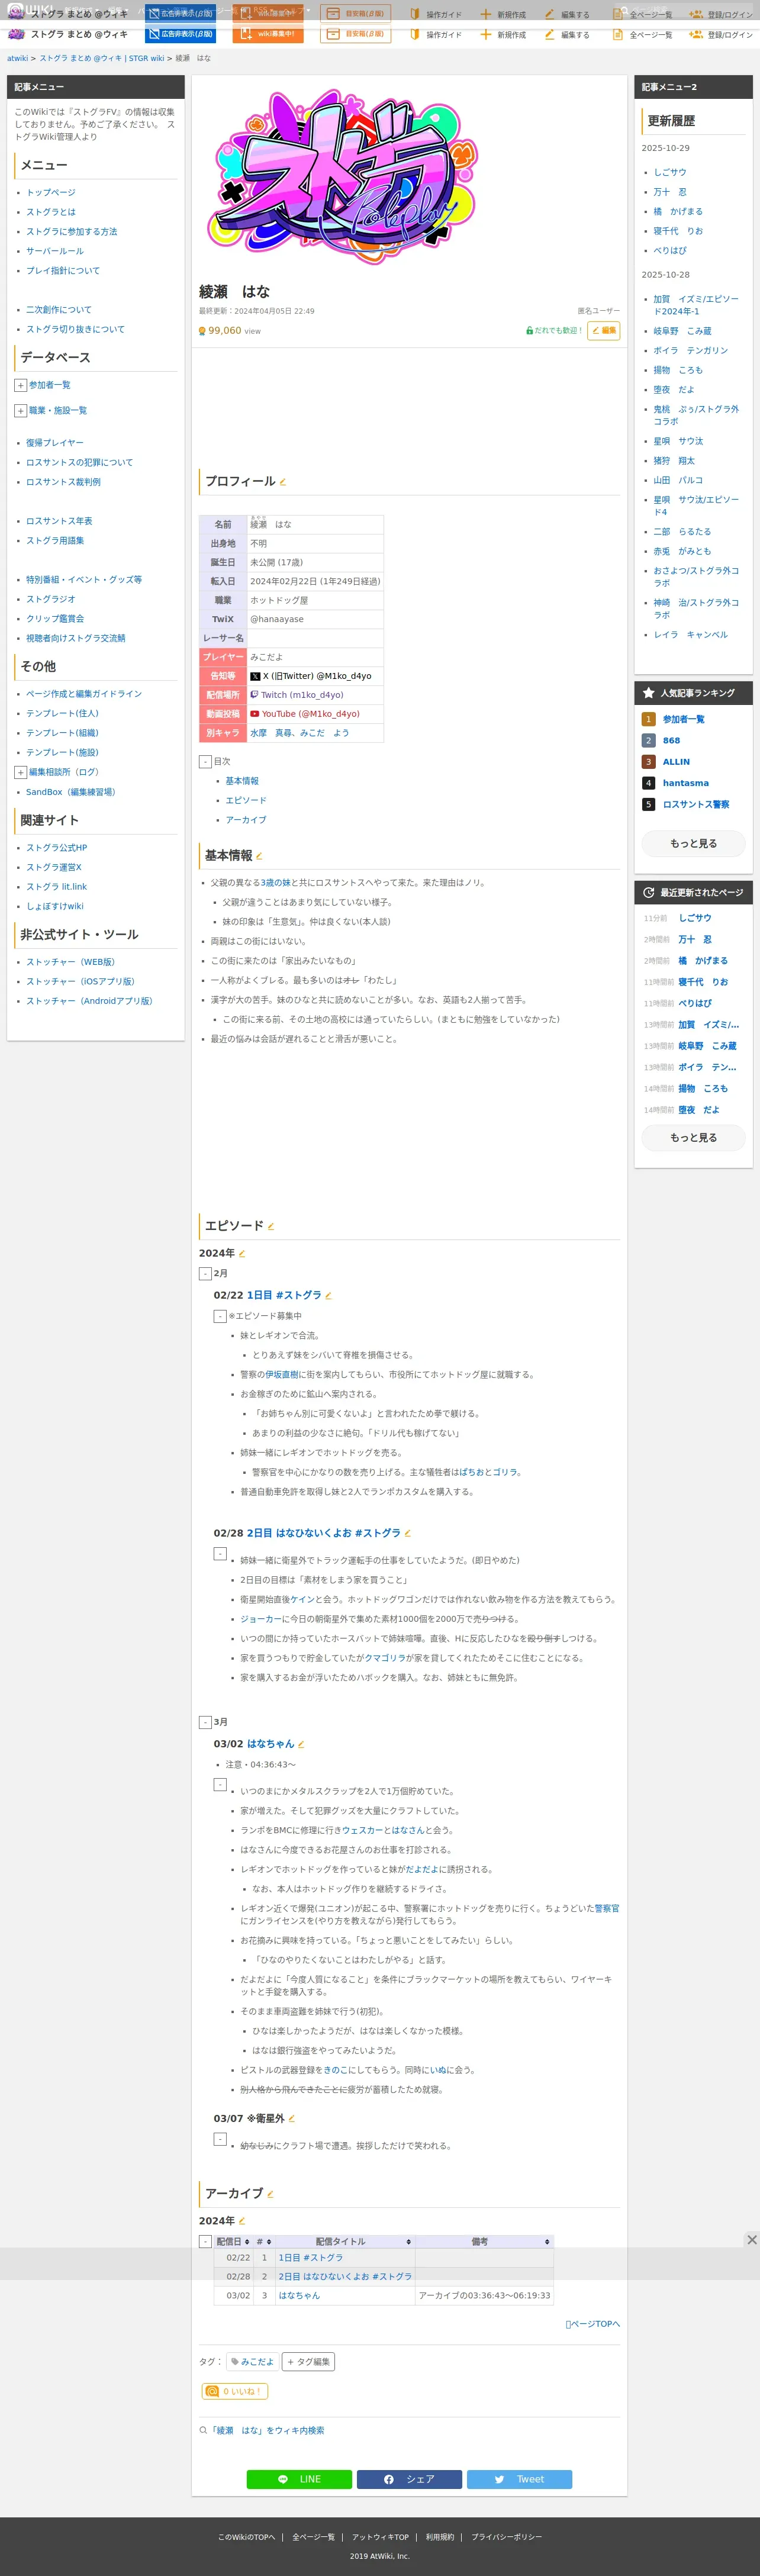Open 伊坂直樹 link in the 02/22 episode
The image size is (760, 2576).
[281, 1375]
